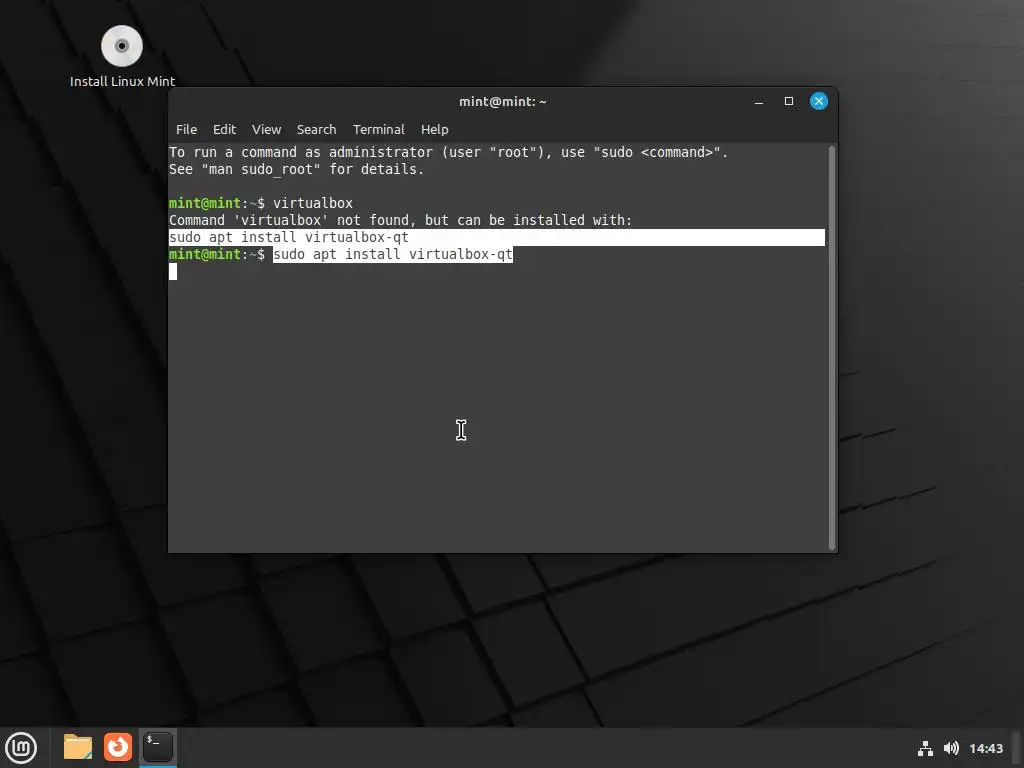
Task: Click the highlighted 'sudo apt install virtualbox-qt' output line
Action: (496, 237)
